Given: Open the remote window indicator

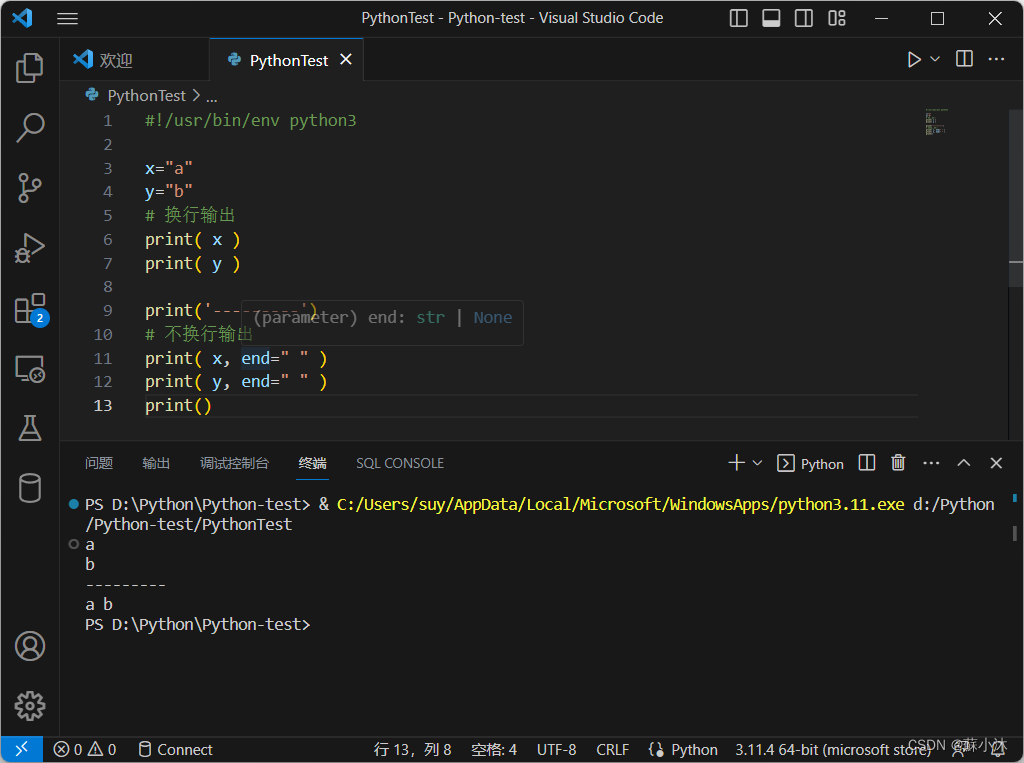Looking at the screenshot, I should (22, 749).
